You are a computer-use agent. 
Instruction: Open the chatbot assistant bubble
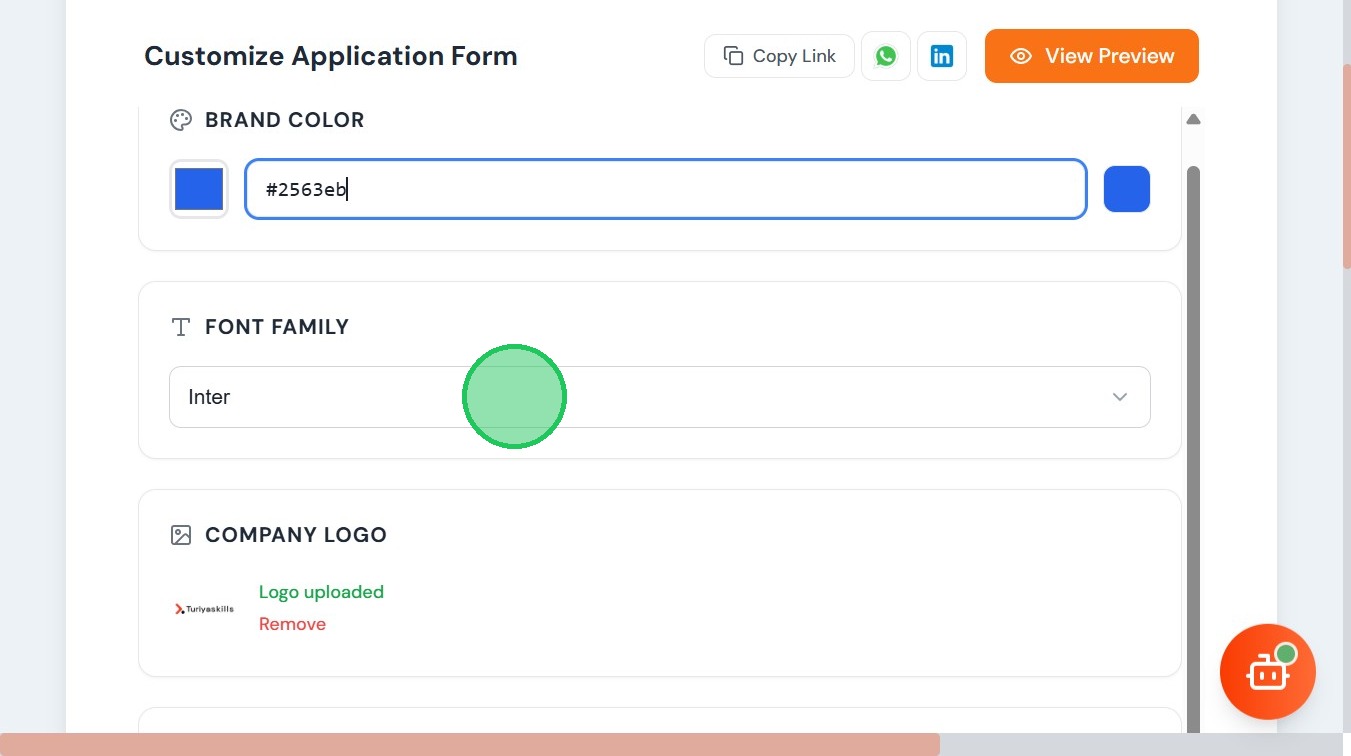[x=1267, y=672]
